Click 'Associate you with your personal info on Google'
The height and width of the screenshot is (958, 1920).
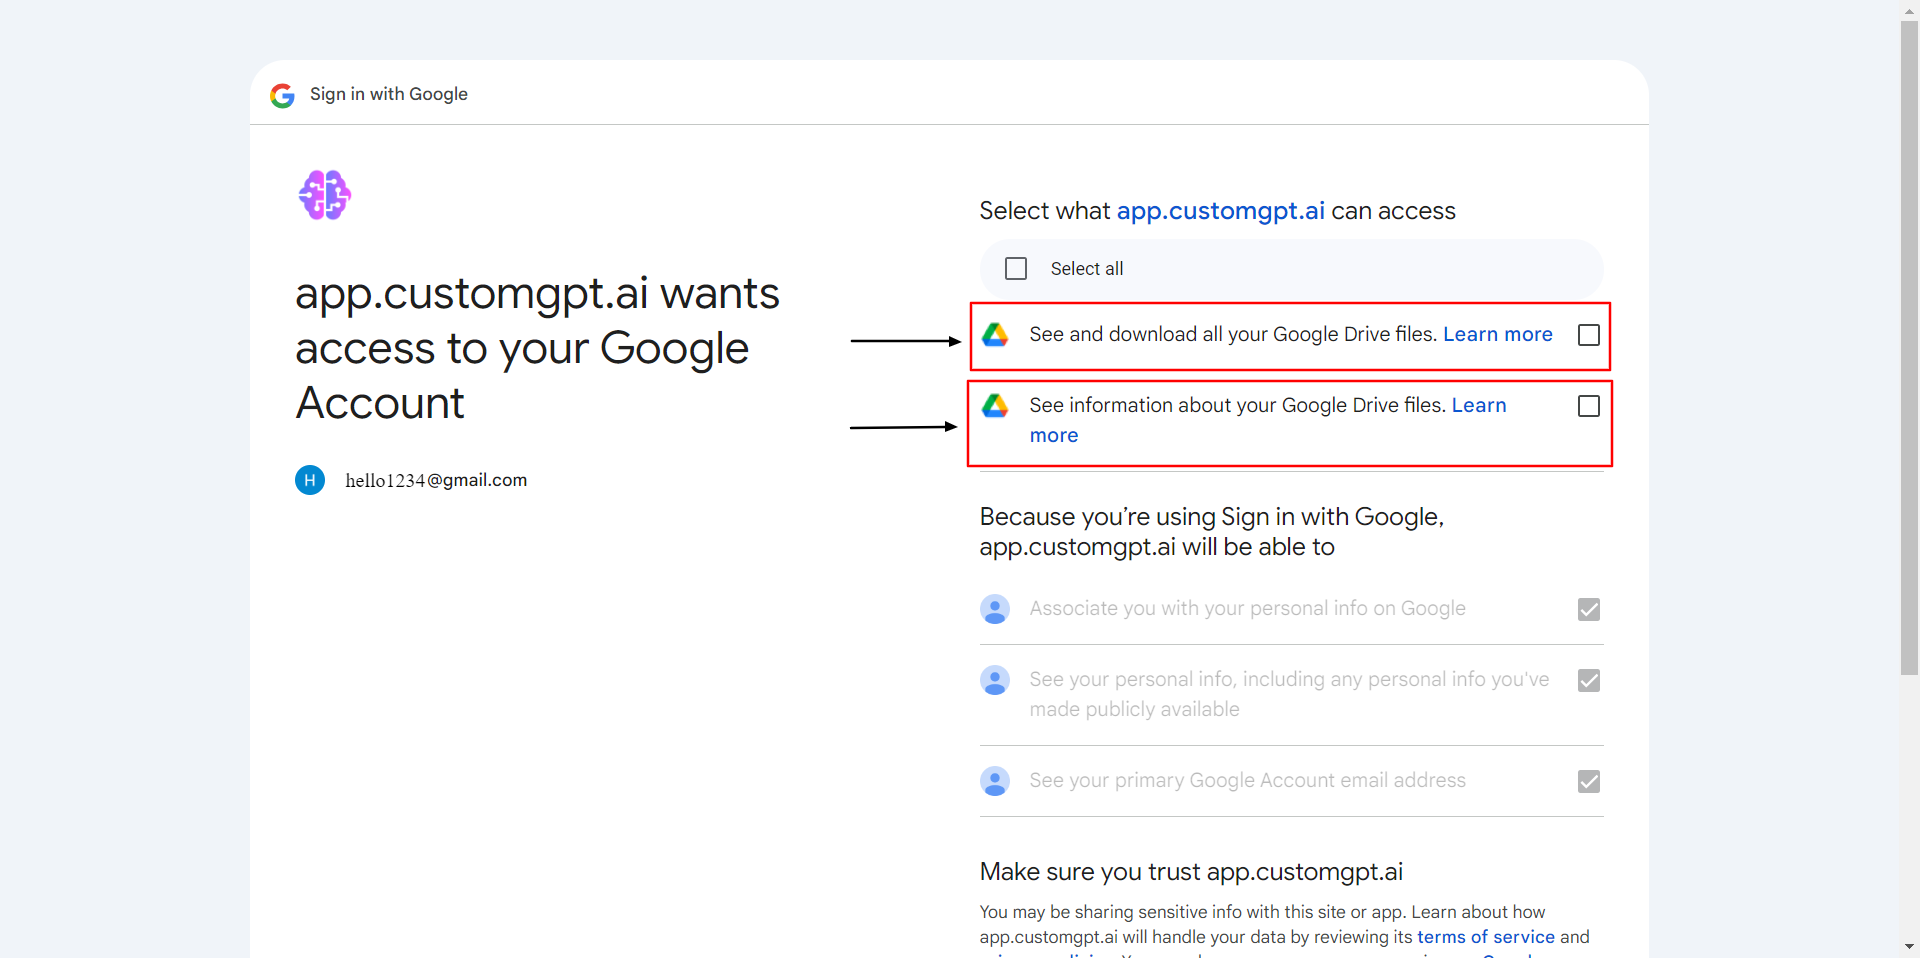click(1247, 608)
